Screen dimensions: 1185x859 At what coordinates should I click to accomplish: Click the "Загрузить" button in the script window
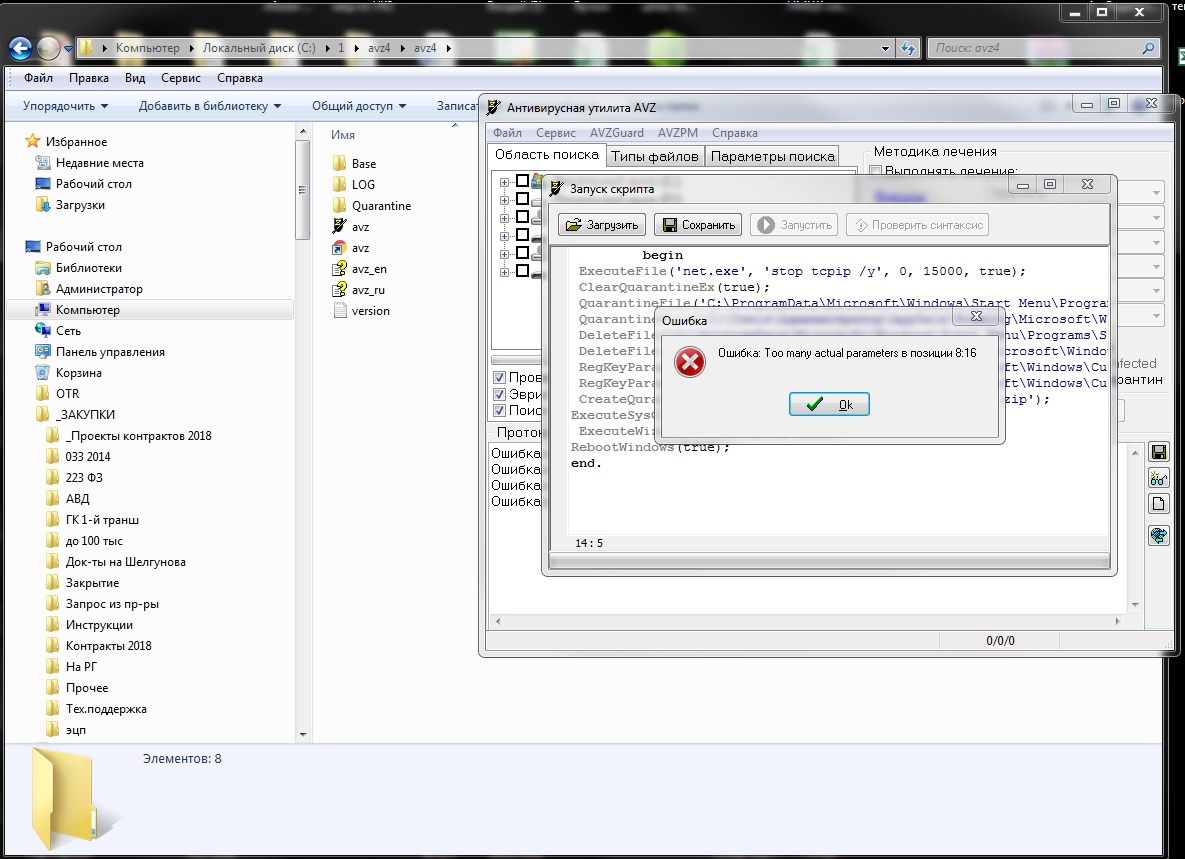(603, 225)
